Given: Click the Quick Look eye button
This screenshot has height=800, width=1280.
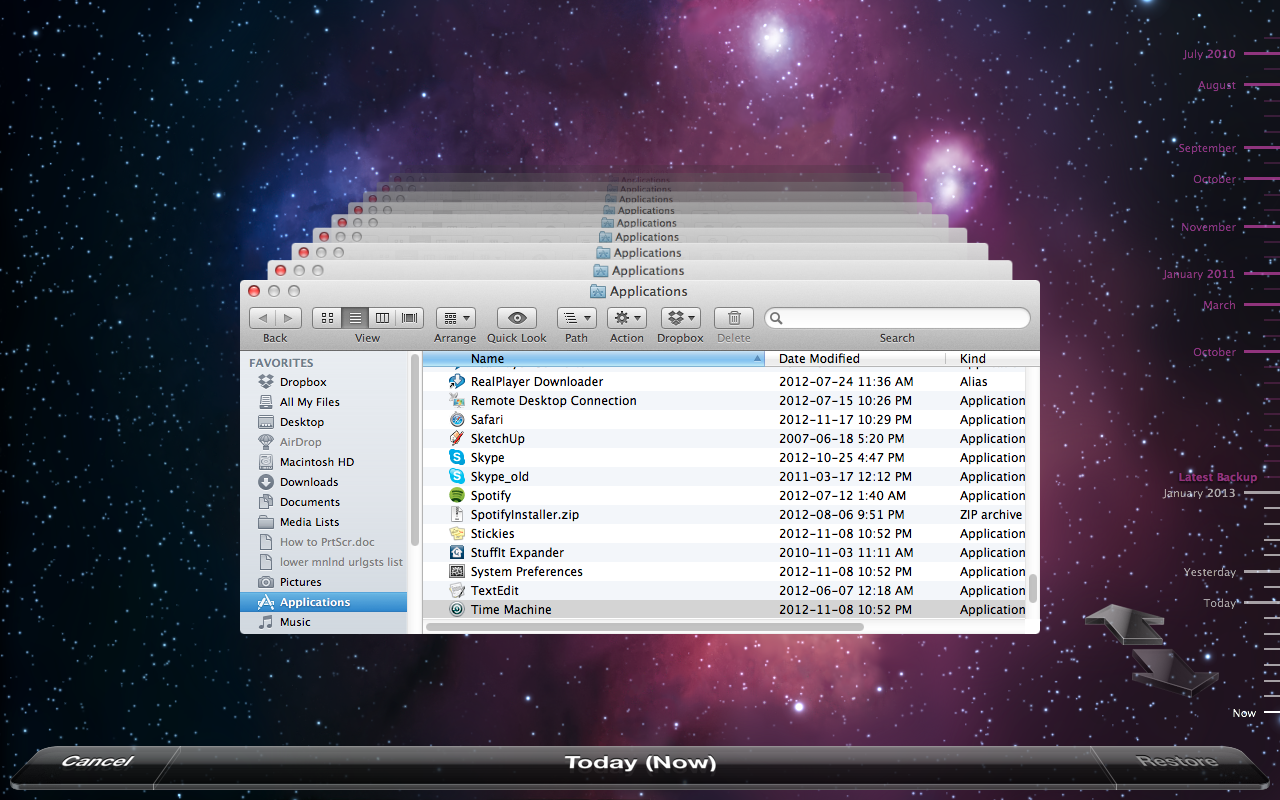Looking at the screenshot, I should coord(517,318).
